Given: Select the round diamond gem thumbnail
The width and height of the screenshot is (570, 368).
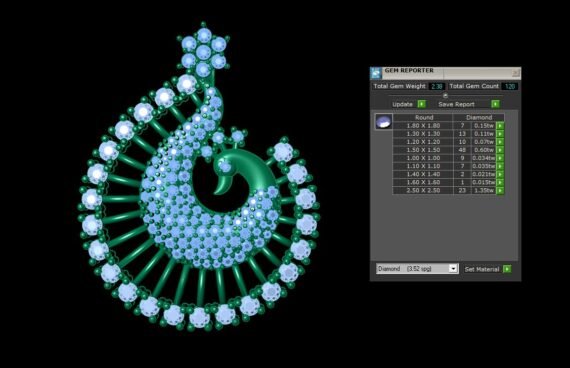Looking at the screenshot, I should click(384, 122).
